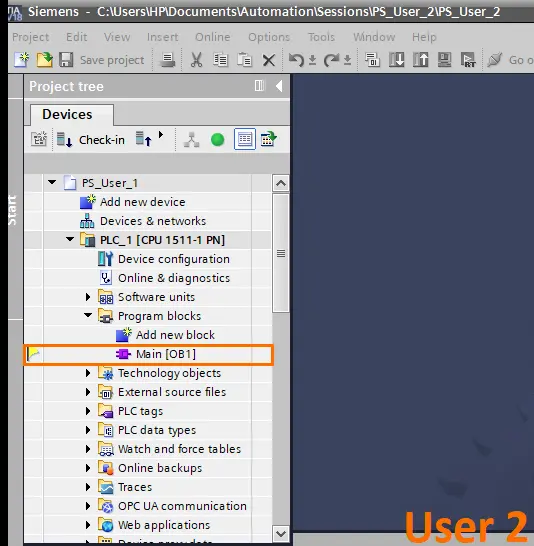Click the Print icon in the toolbar
Viewport: 534px width, 546px height.
click(x=167, y=60)
